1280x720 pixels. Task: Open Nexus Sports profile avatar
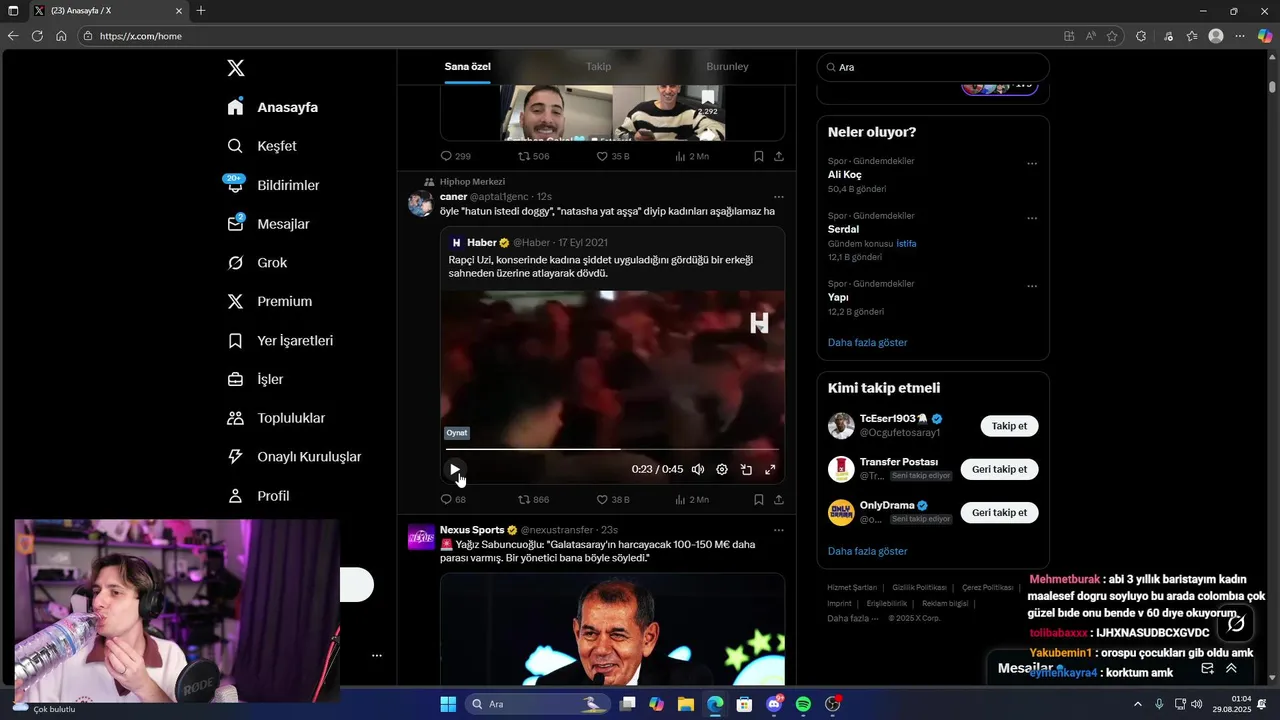click(x=421, y=537)
